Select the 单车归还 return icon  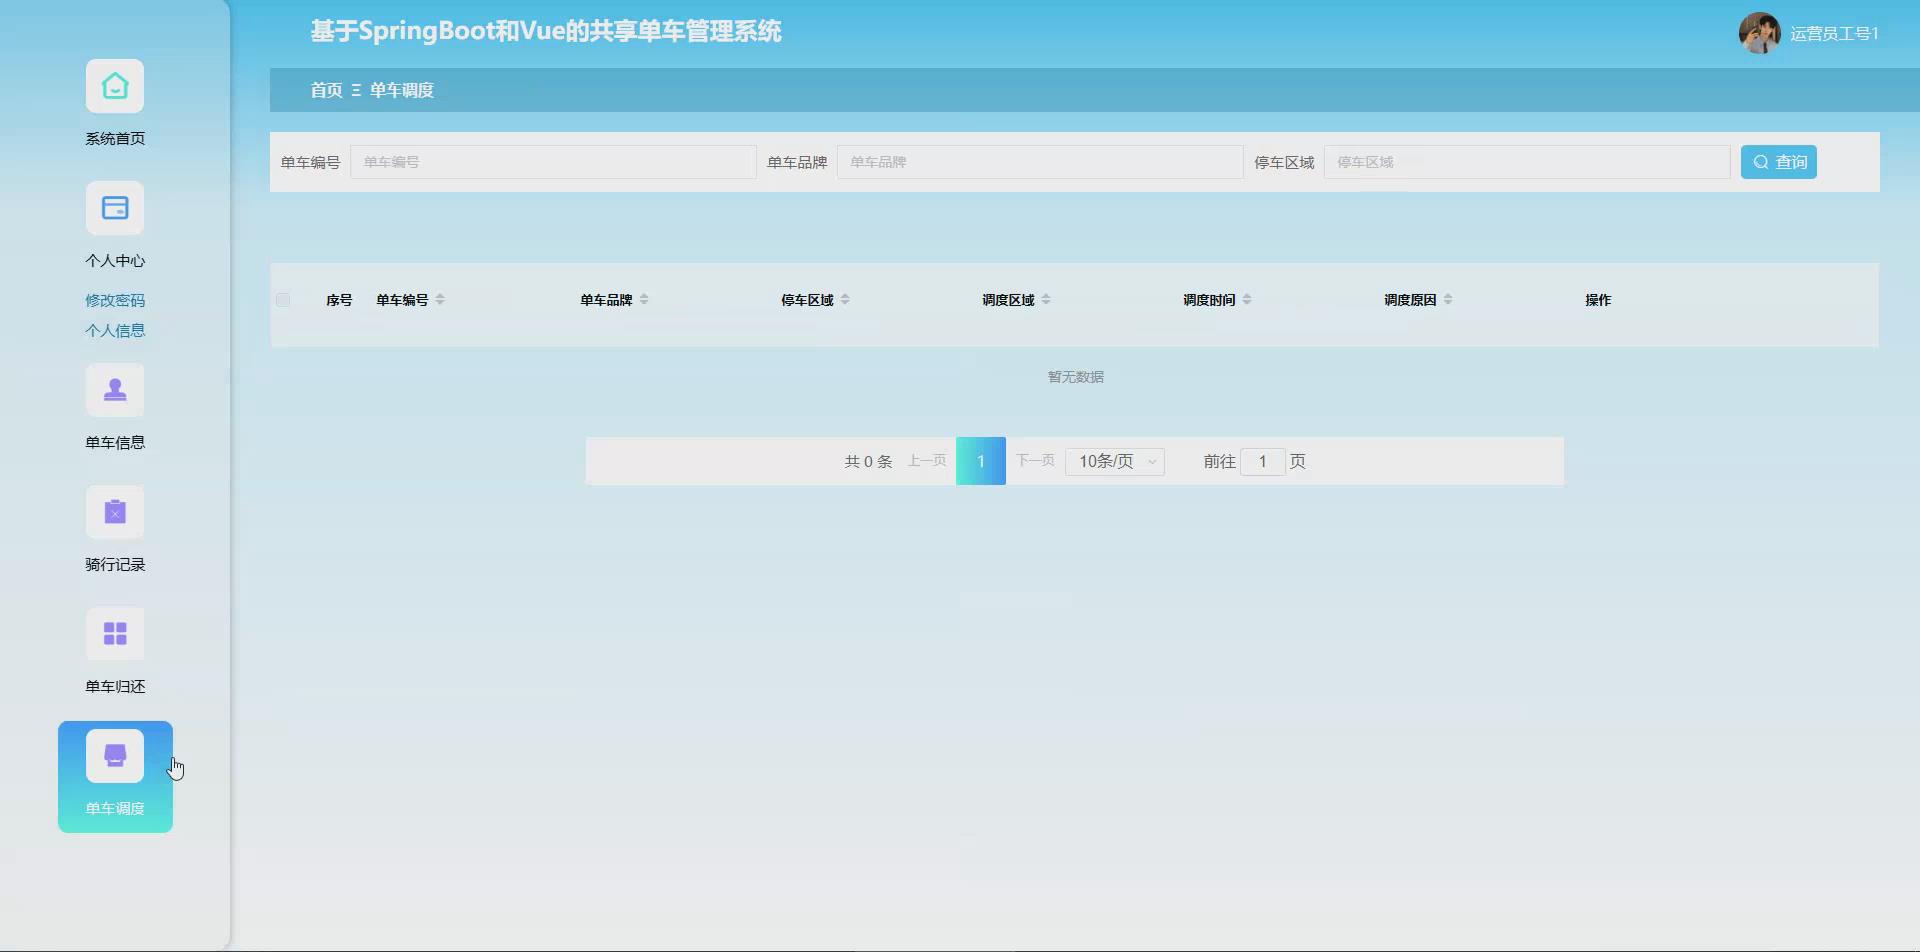(x=115, y=633)
